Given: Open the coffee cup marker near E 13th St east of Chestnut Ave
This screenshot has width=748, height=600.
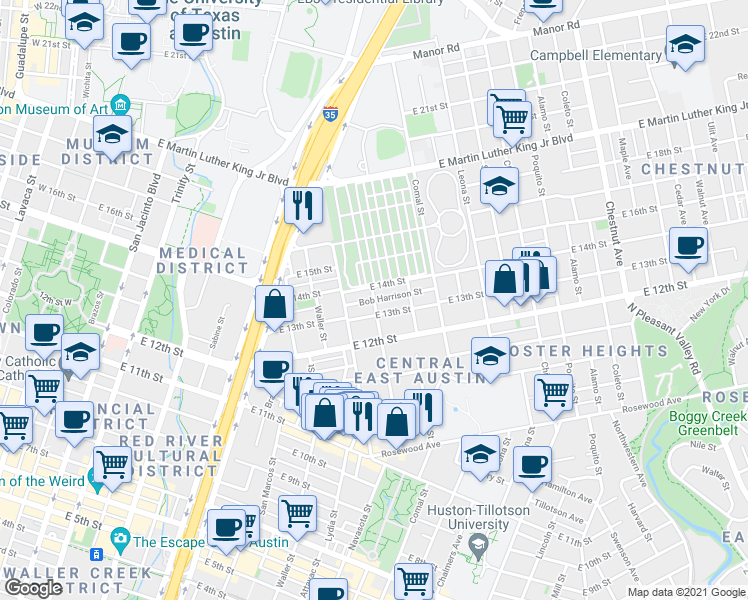Looking at the screenshot, I should (x=688, y=246).
